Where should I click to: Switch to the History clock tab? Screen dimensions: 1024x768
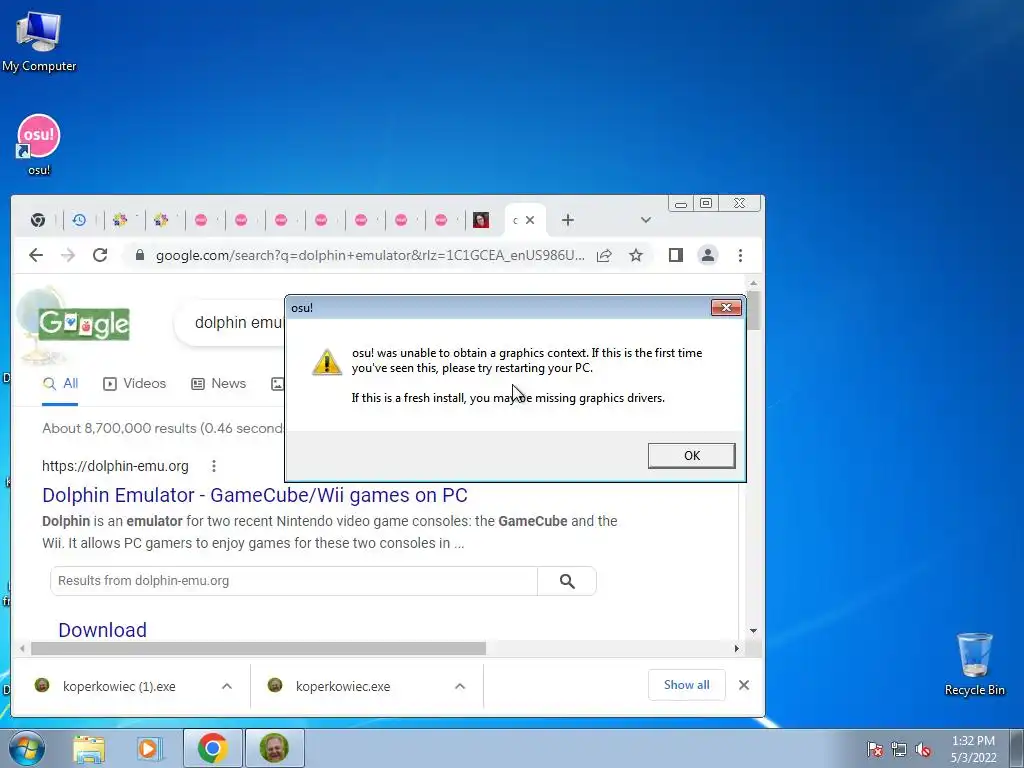tap(79, 220)
